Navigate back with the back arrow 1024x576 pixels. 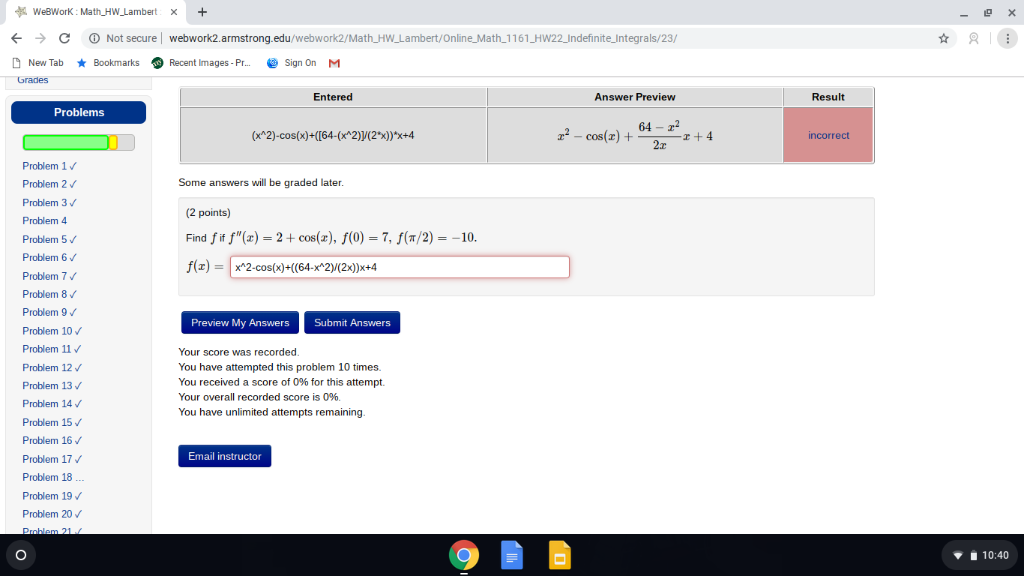click(15, 38)
